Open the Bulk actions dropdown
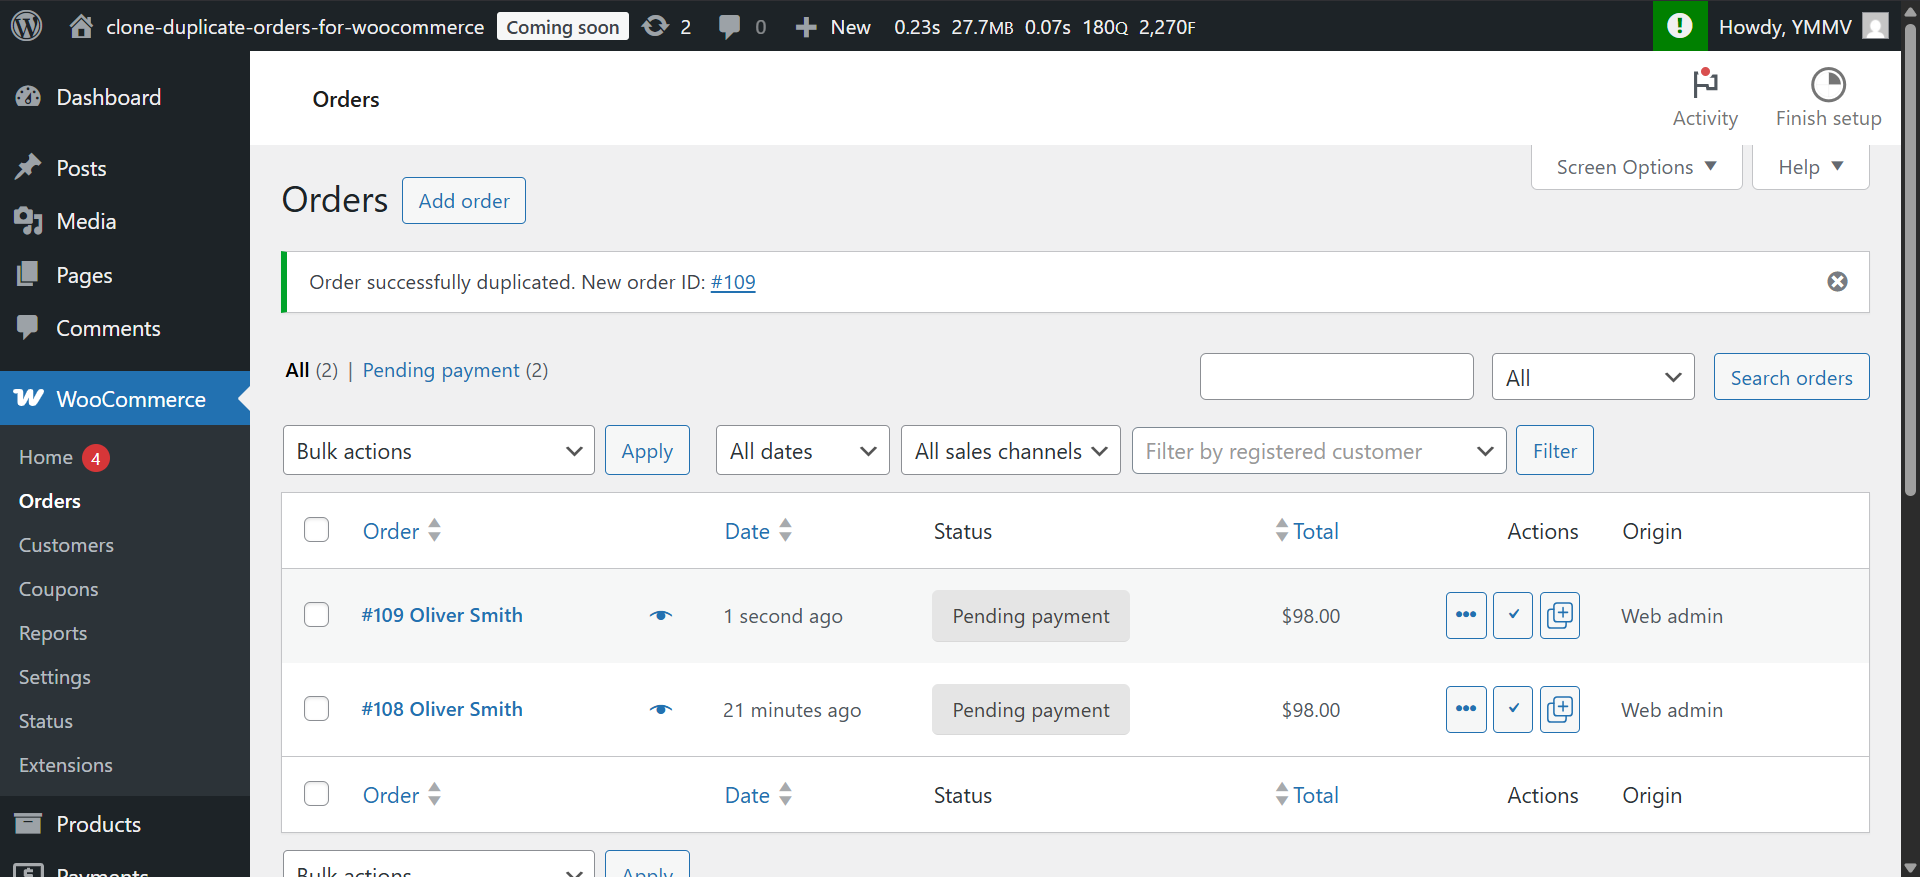The width and height of the screenshot is (1920, 877). point(439,450)
